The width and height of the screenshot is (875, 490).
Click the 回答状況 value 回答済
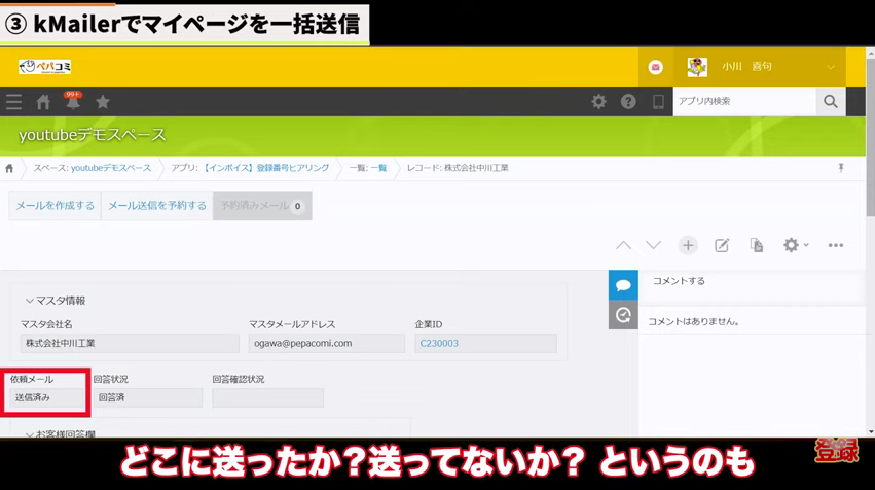(x=148, y=398)
